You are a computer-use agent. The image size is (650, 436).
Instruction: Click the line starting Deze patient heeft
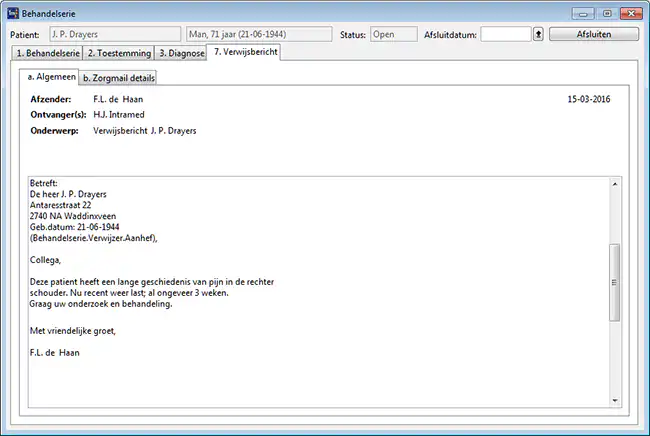[x=152, y=282]
